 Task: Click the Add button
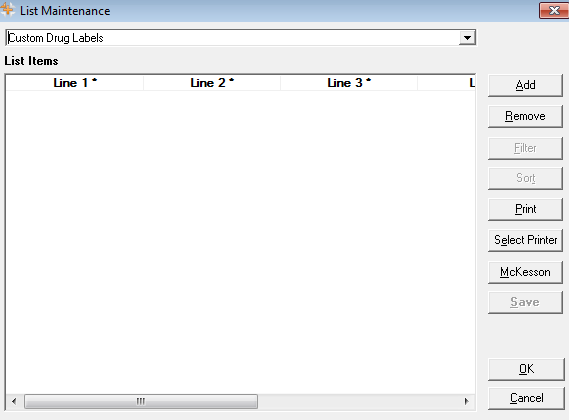tap(525, 85)
